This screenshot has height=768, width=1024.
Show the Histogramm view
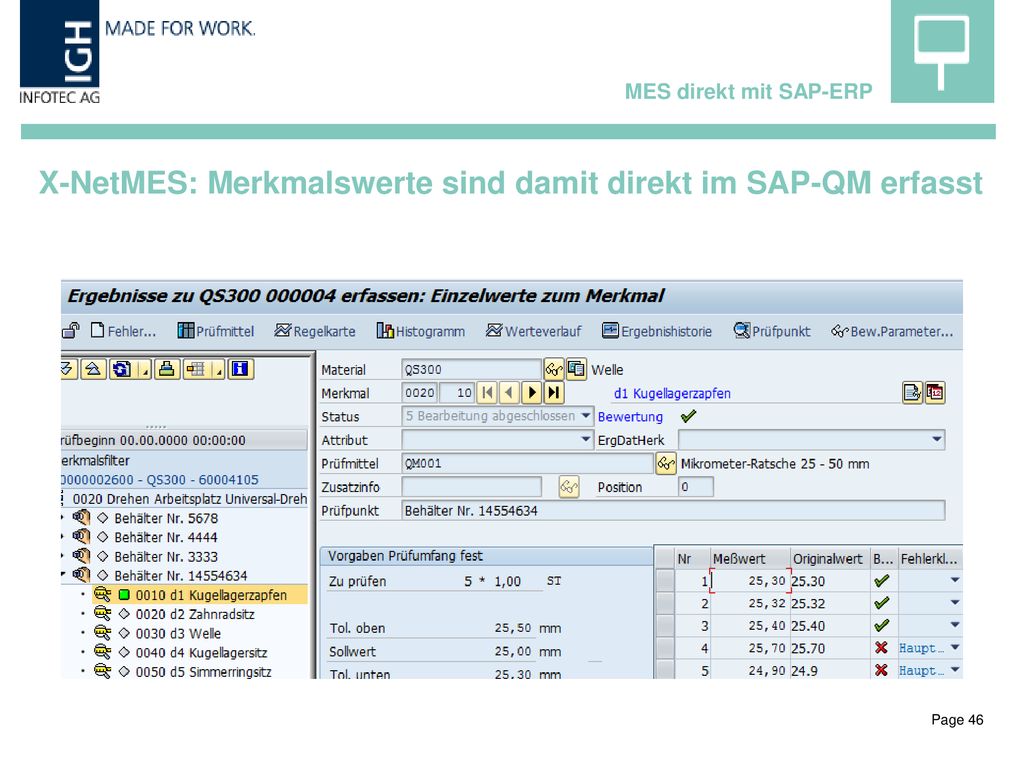pos(421,331)
